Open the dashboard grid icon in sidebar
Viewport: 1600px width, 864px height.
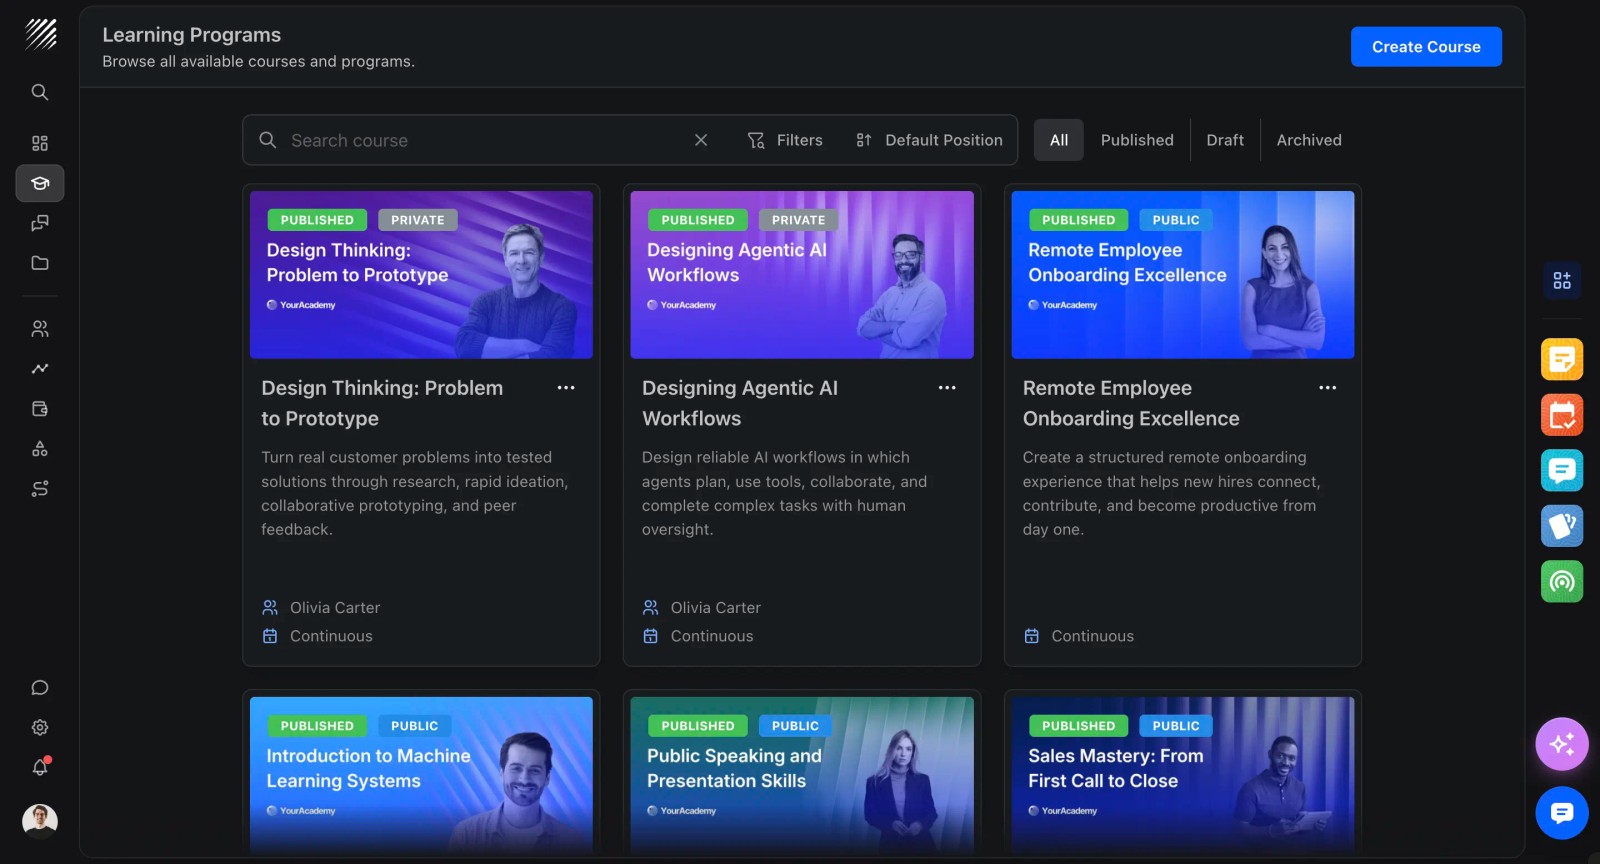pos(40,143)
